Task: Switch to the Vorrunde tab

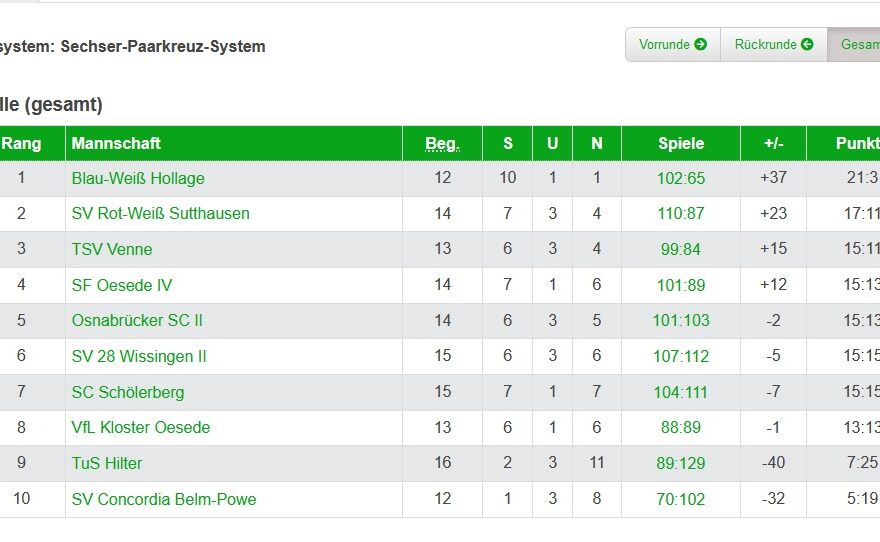Action: 673,44
